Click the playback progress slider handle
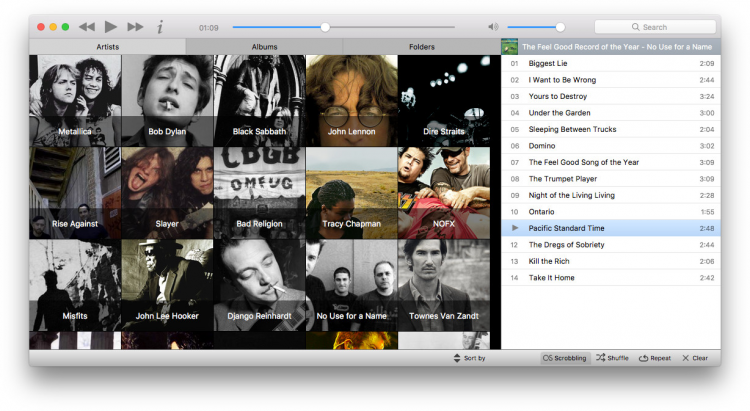The image size is (750, 411). click(x=325, y=27)
